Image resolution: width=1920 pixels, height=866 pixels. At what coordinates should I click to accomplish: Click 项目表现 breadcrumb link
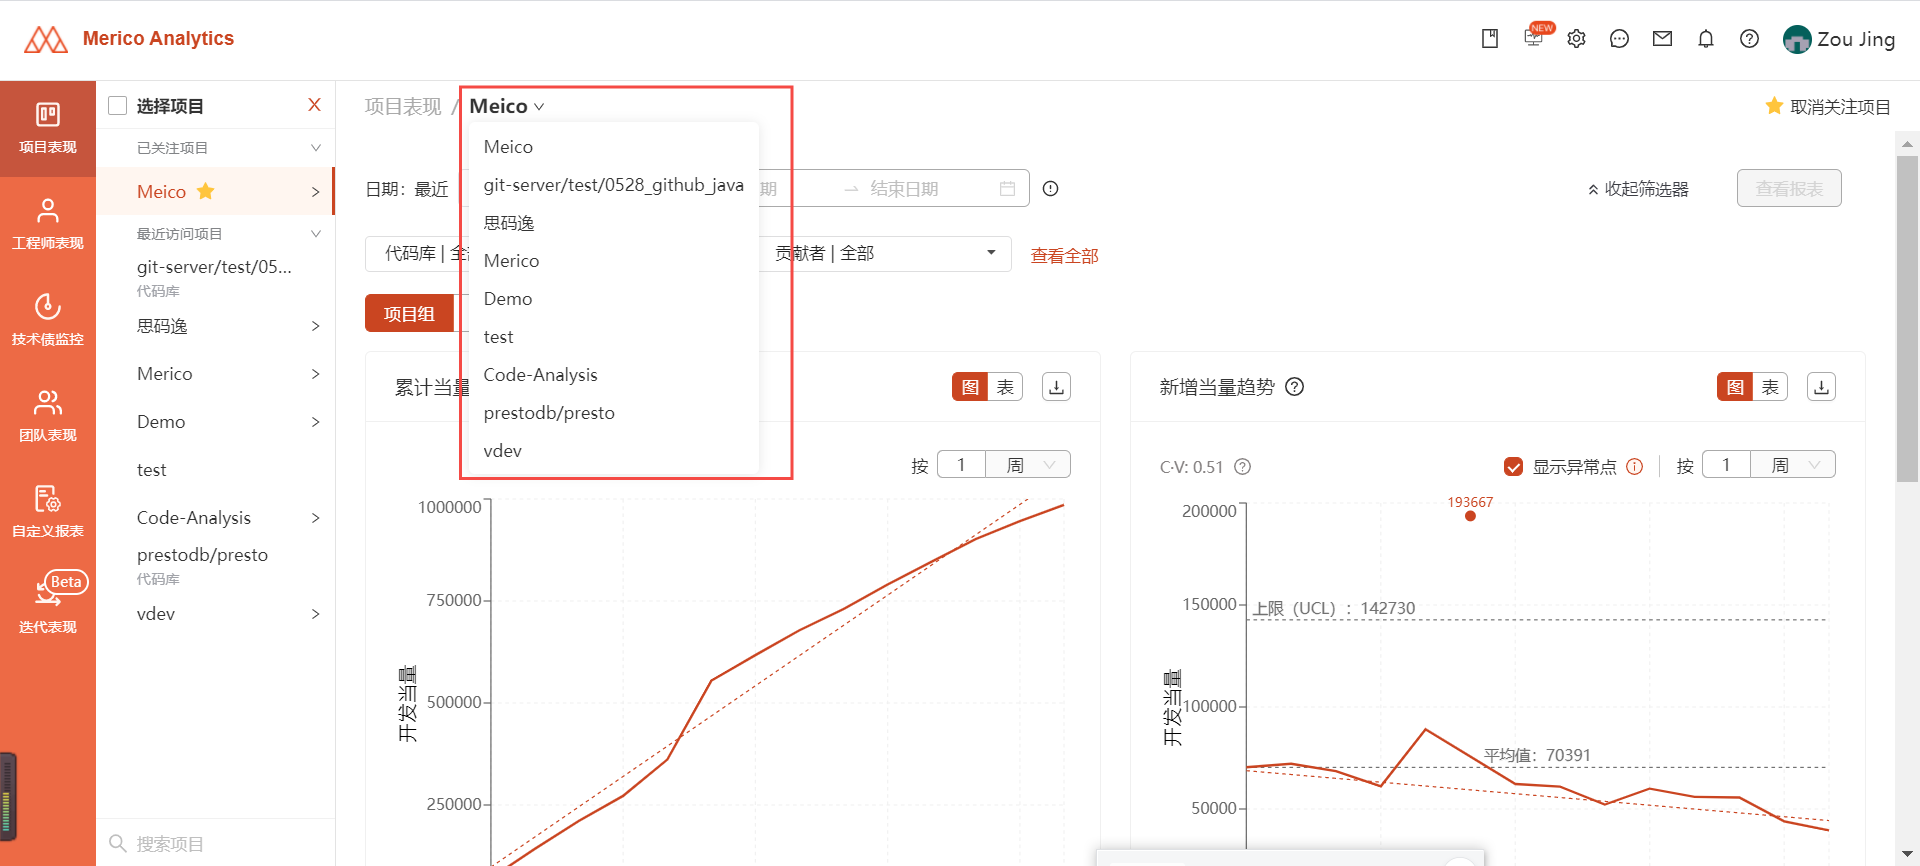click(403, 106)
